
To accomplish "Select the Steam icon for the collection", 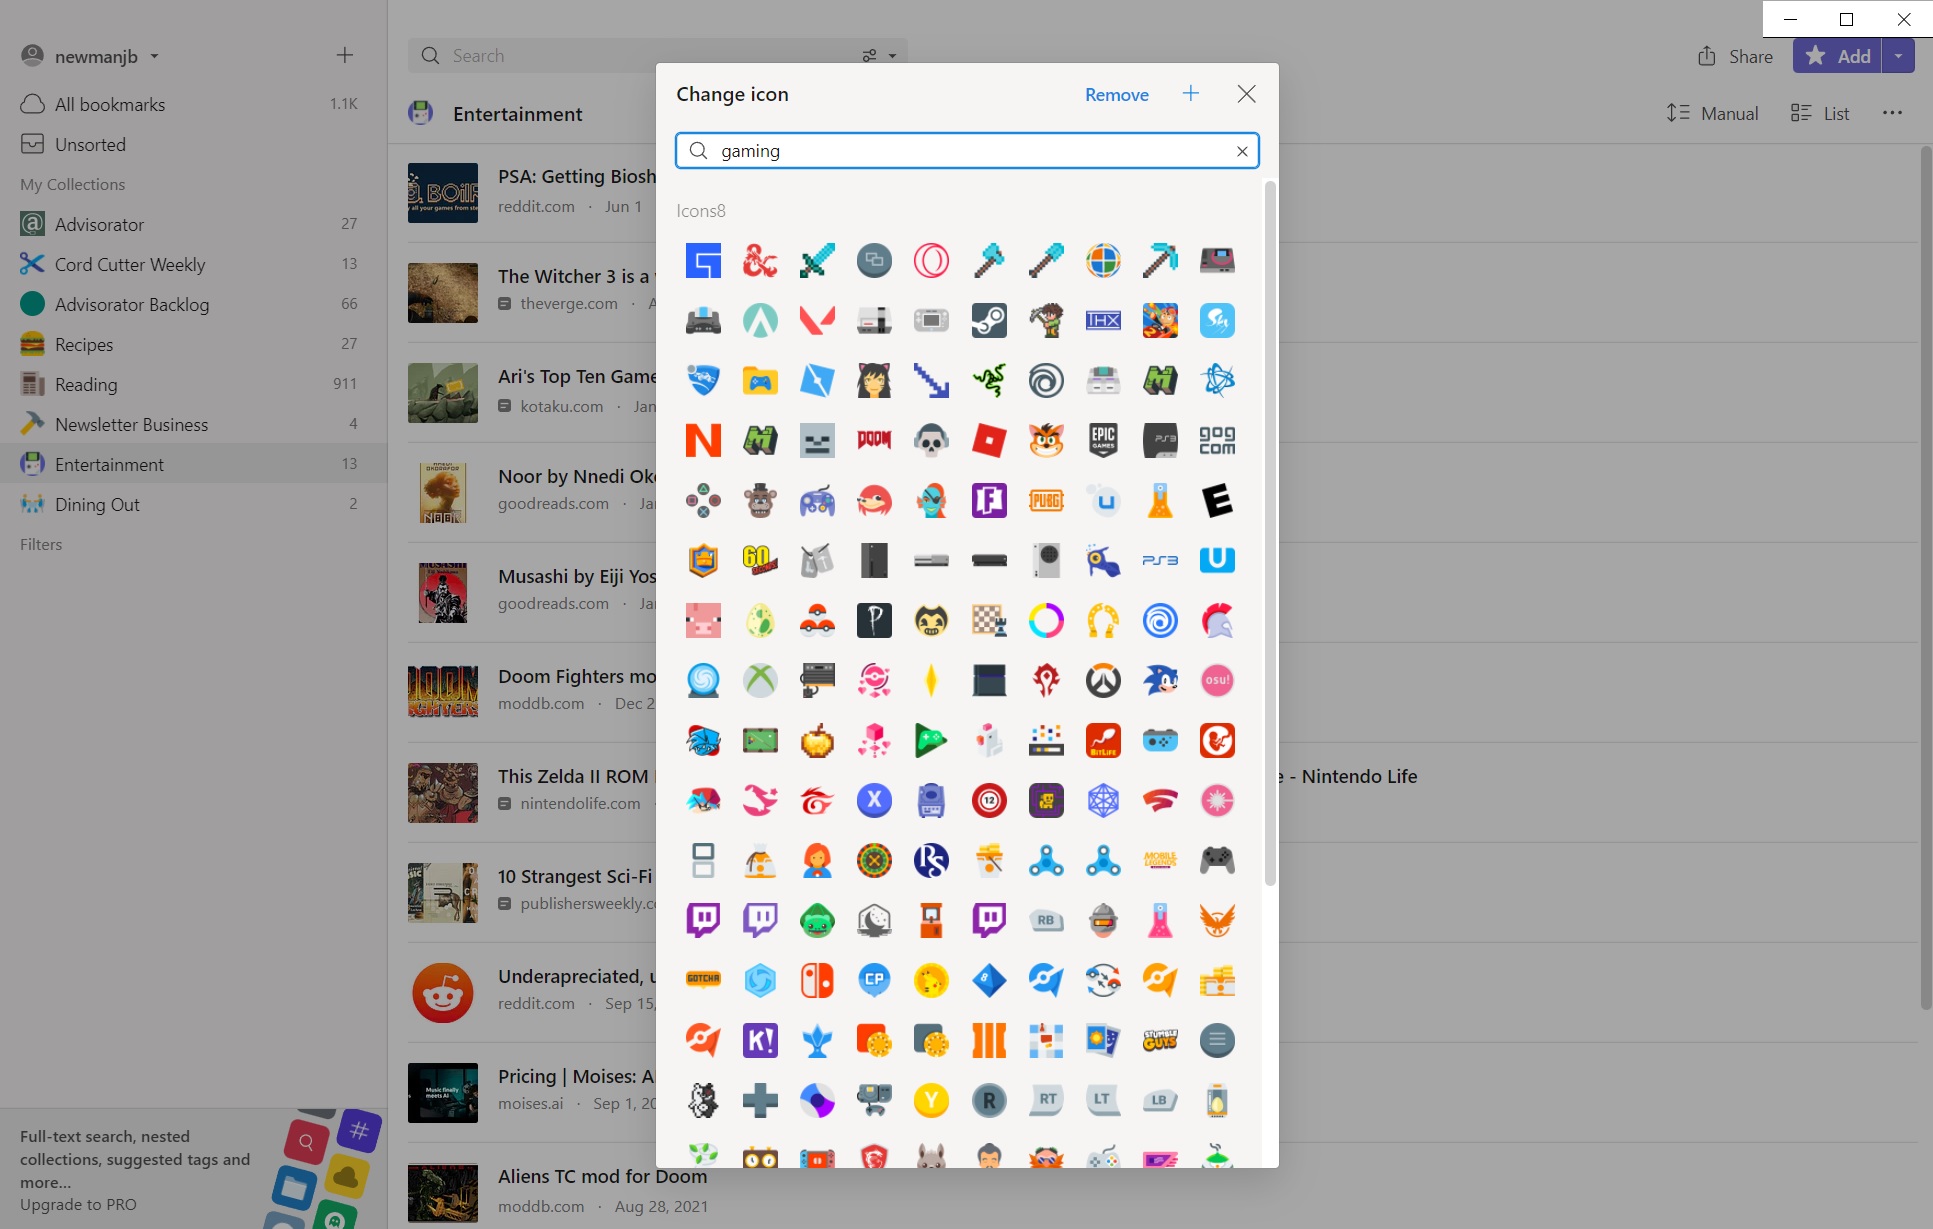I will coord(989,320).
